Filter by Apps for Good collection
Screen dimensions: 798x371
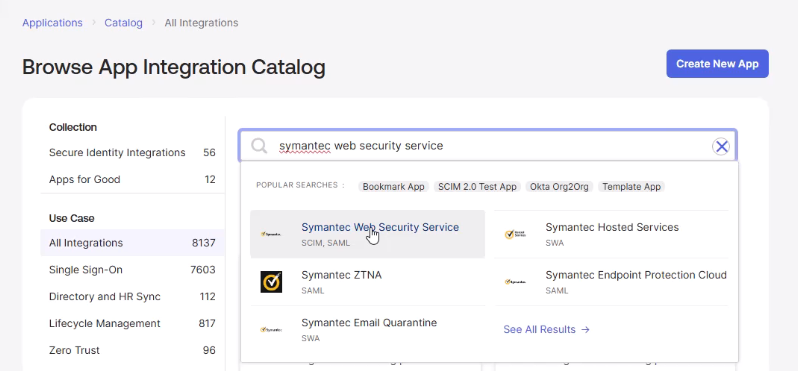point(132,180)
